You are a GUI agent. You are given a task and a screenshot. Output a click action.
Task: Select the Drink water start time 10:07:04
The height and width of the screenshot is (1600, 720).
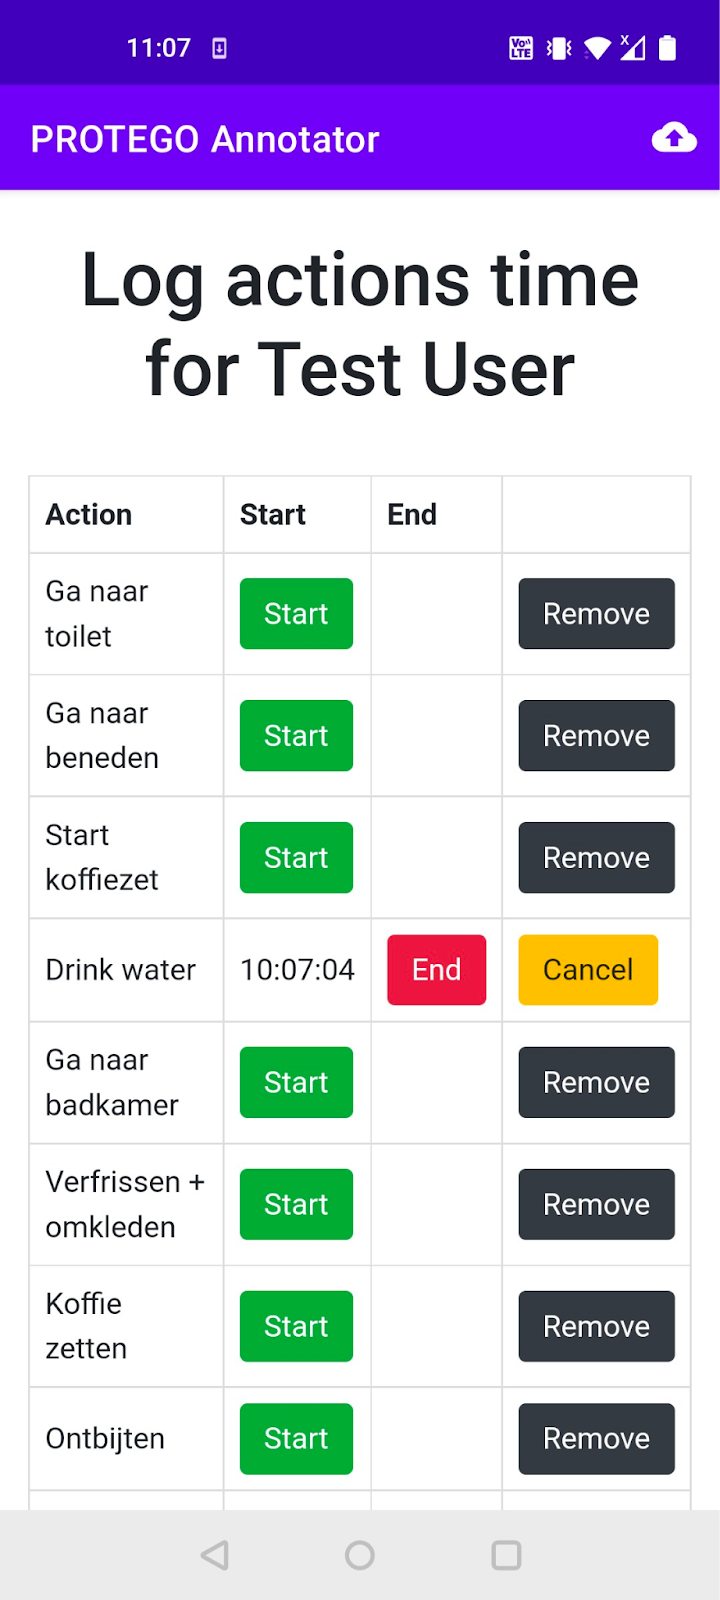tap(297, 969)
